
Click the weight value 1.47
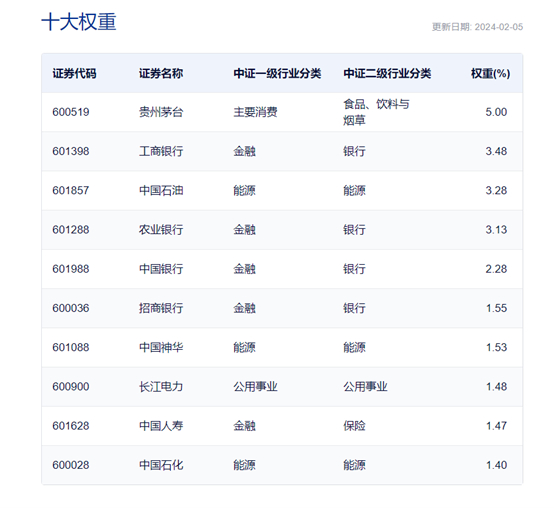[x=496, y=426]
